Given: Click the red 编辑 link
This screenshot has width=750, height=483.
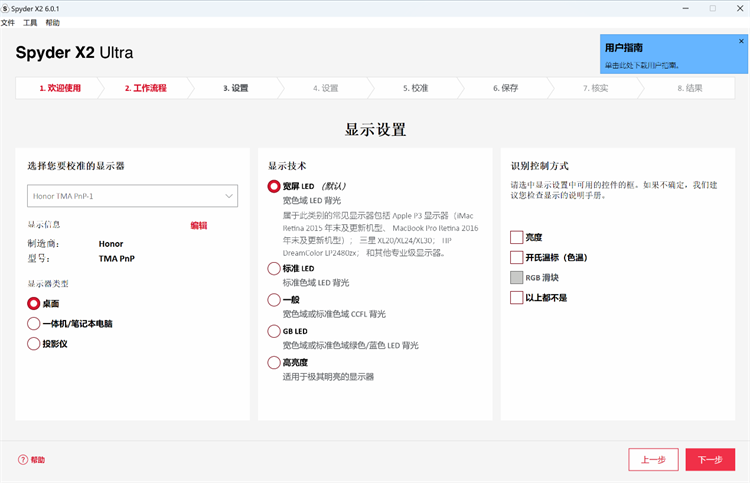Looking at the screenshot, I should 199,225.
